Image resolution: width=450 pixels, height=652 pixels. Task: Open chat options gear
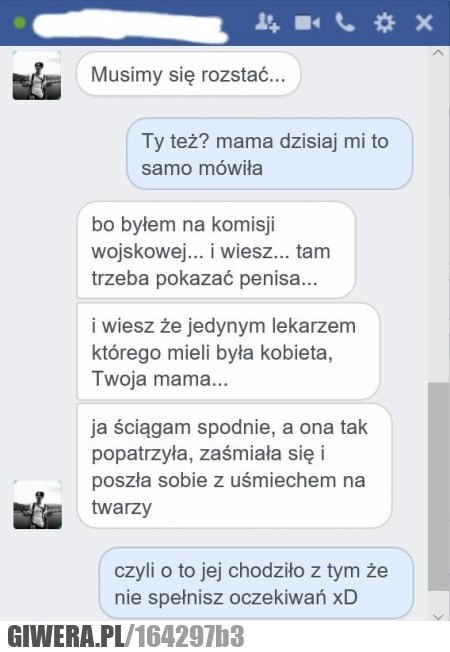tap(384, 22)
